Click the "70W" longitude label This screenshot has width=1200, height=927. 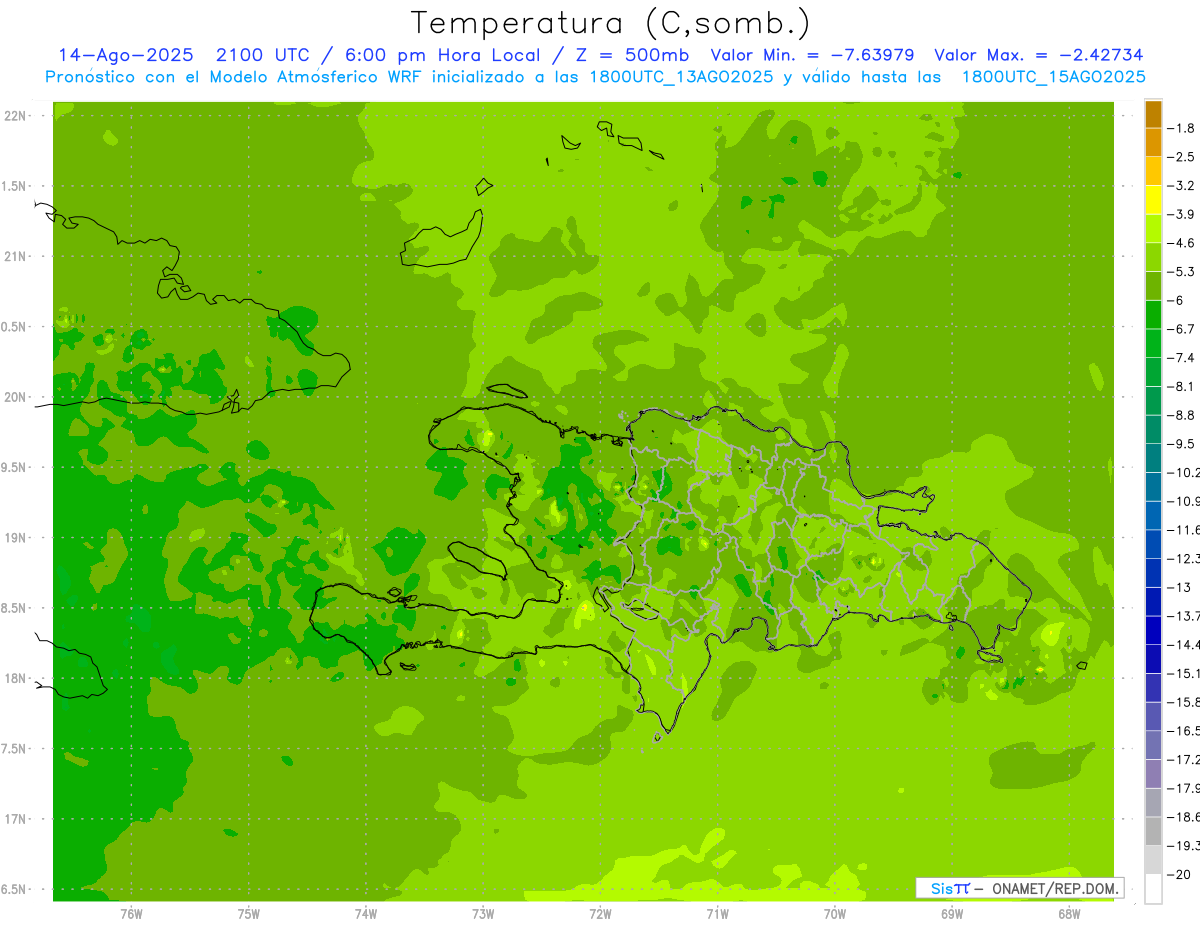tap(835, 914)
